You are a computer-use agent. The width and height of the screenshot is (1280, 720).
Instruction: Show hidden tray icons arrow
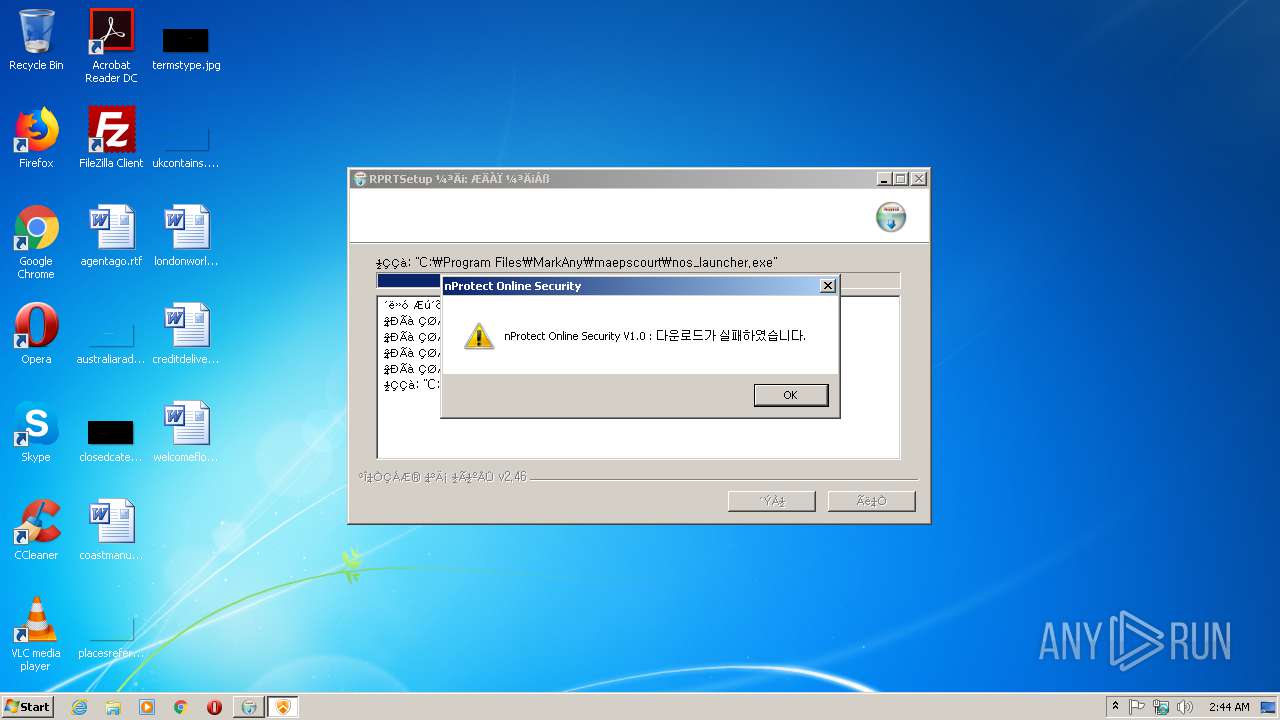tap(1115, 707)
